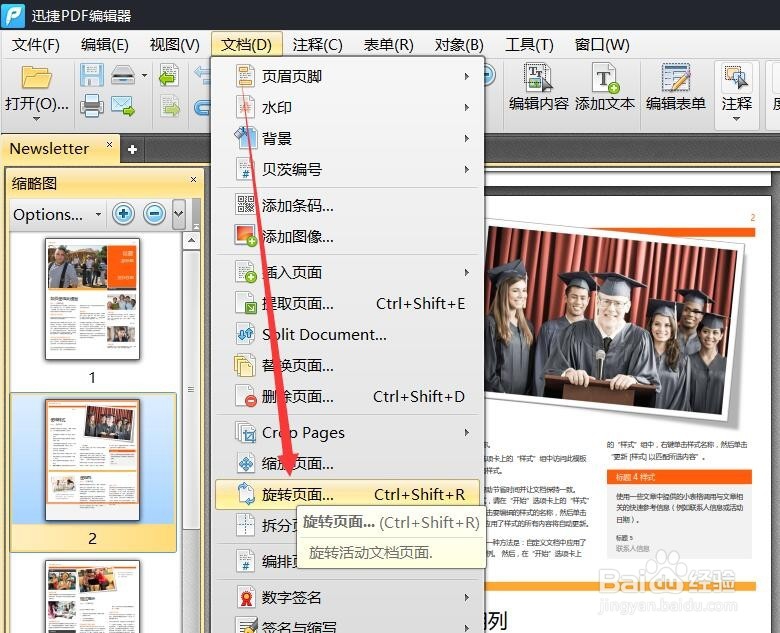Close the Newsletter tab
The width and height of the screenshot is (780, 633).
(x=109, y=144)
